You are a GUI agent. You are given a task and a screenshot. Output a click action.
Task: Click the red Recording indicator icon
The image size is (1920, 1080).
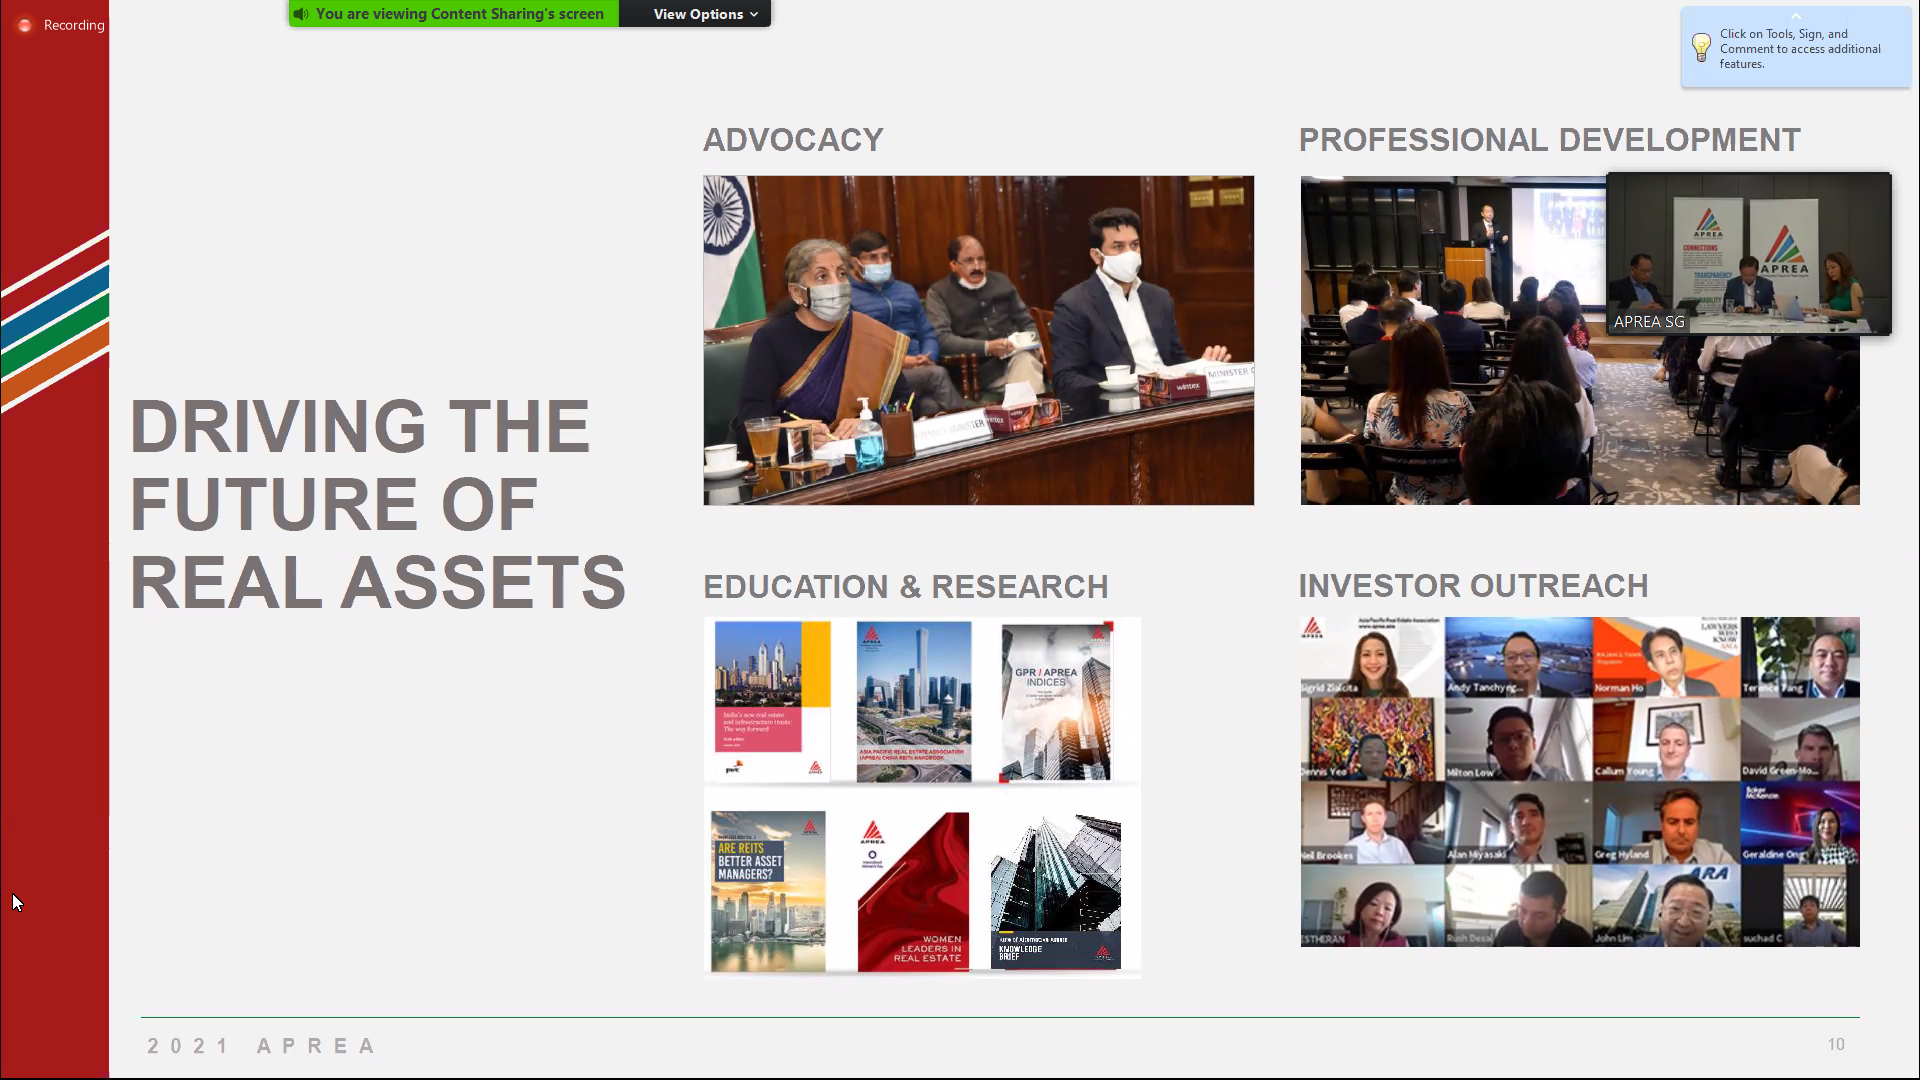pyautogui.click(x=25, y=25)
